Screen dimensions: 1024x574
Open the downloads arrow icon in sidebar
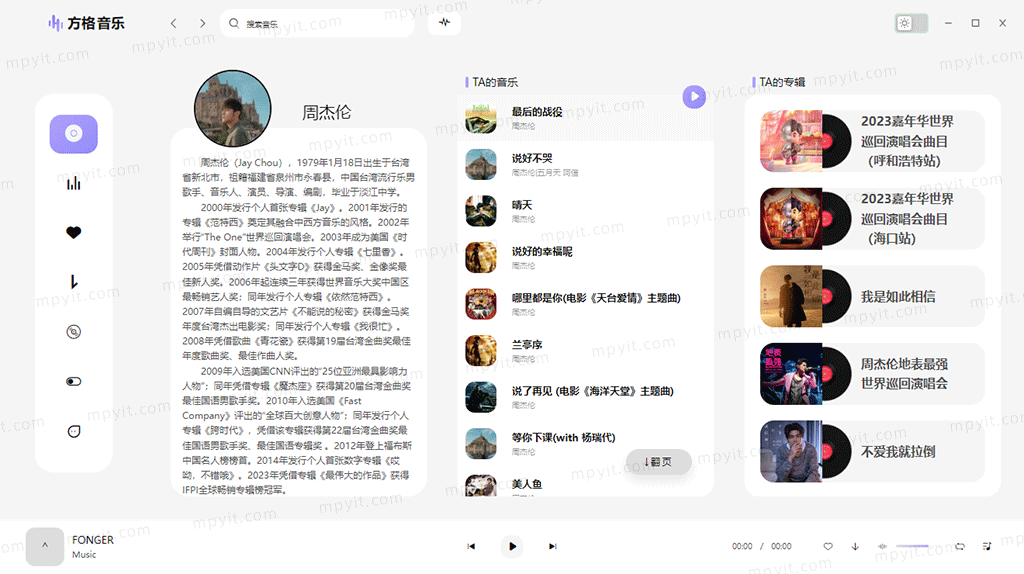(x=74, y=282)
